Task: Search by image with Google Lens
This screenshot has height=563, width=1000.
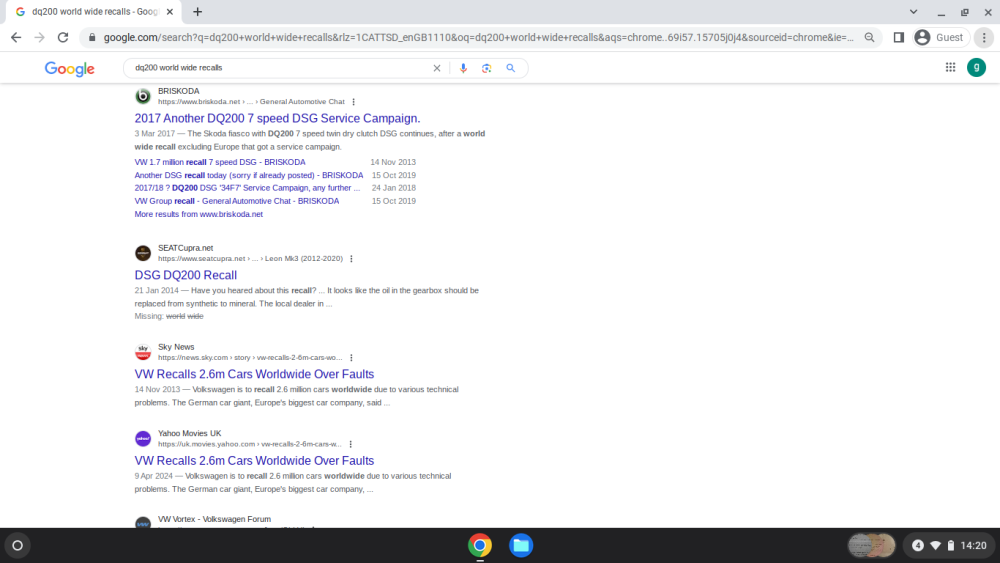Action: [x=487, y=68]
